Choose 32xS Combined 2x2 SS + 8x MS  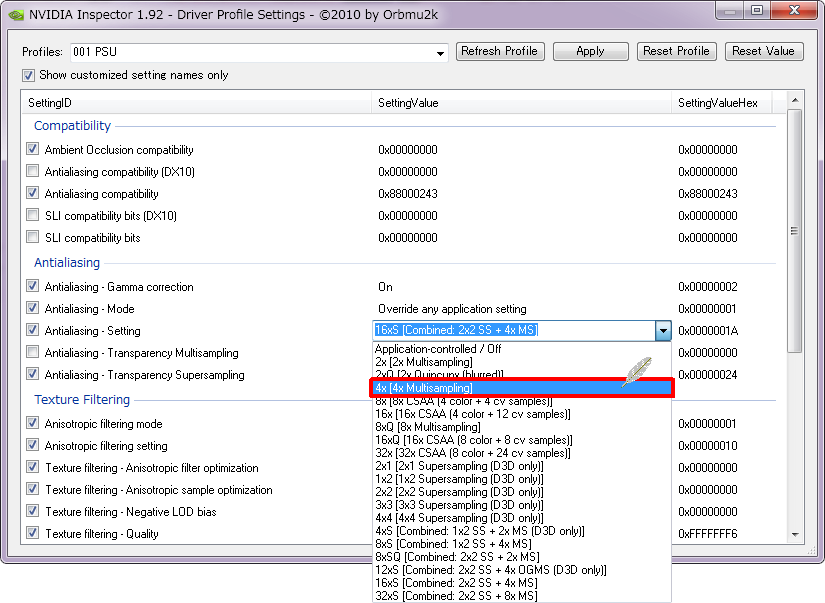pyautogui.click(x=521, y=596)
